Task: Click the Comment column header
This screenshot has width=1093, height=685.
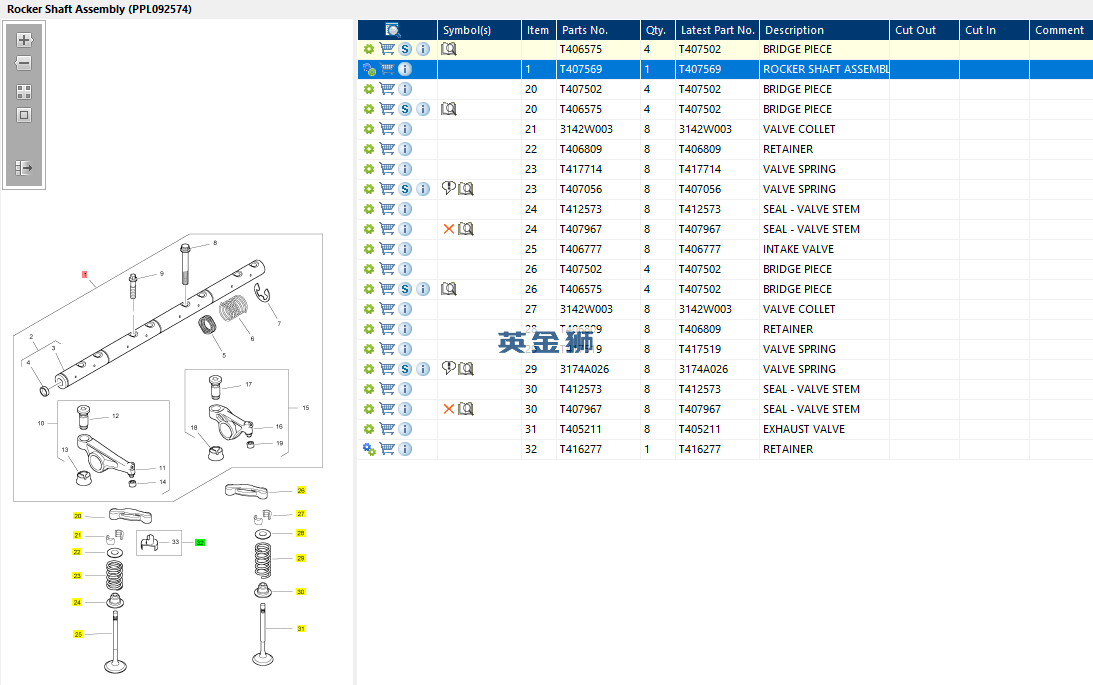Action: 1061,30
